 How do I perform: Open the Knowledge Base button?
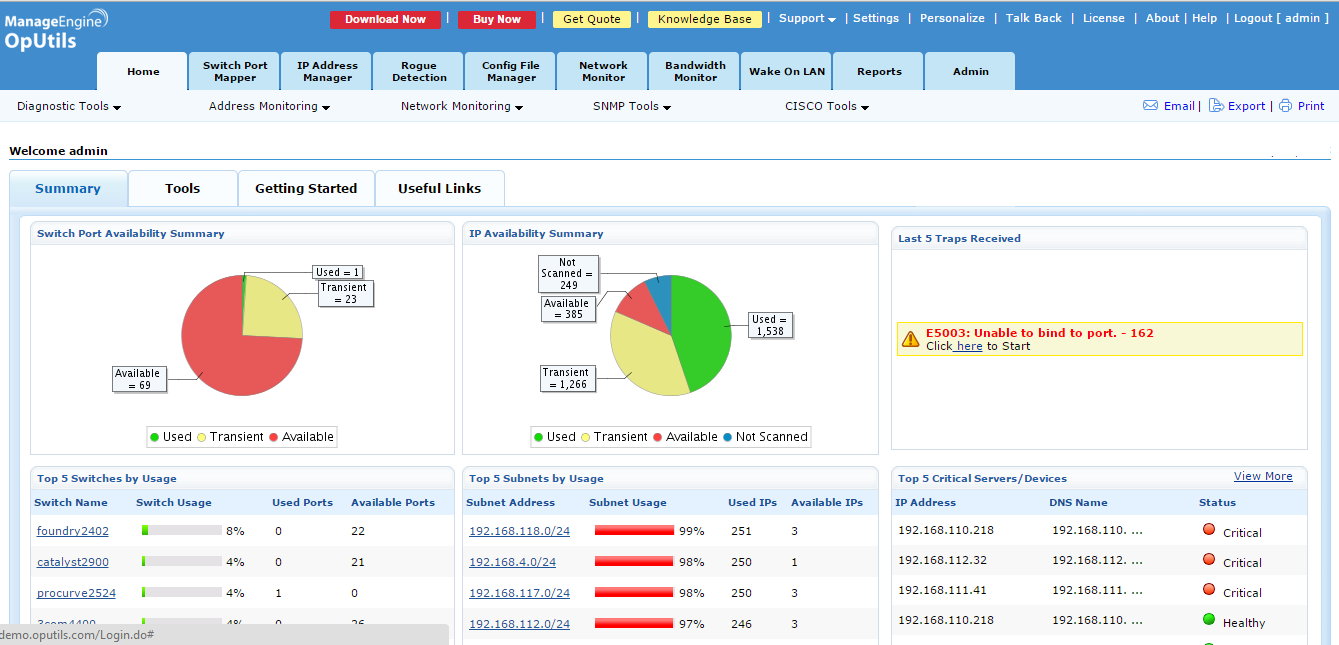coord(705,19)
